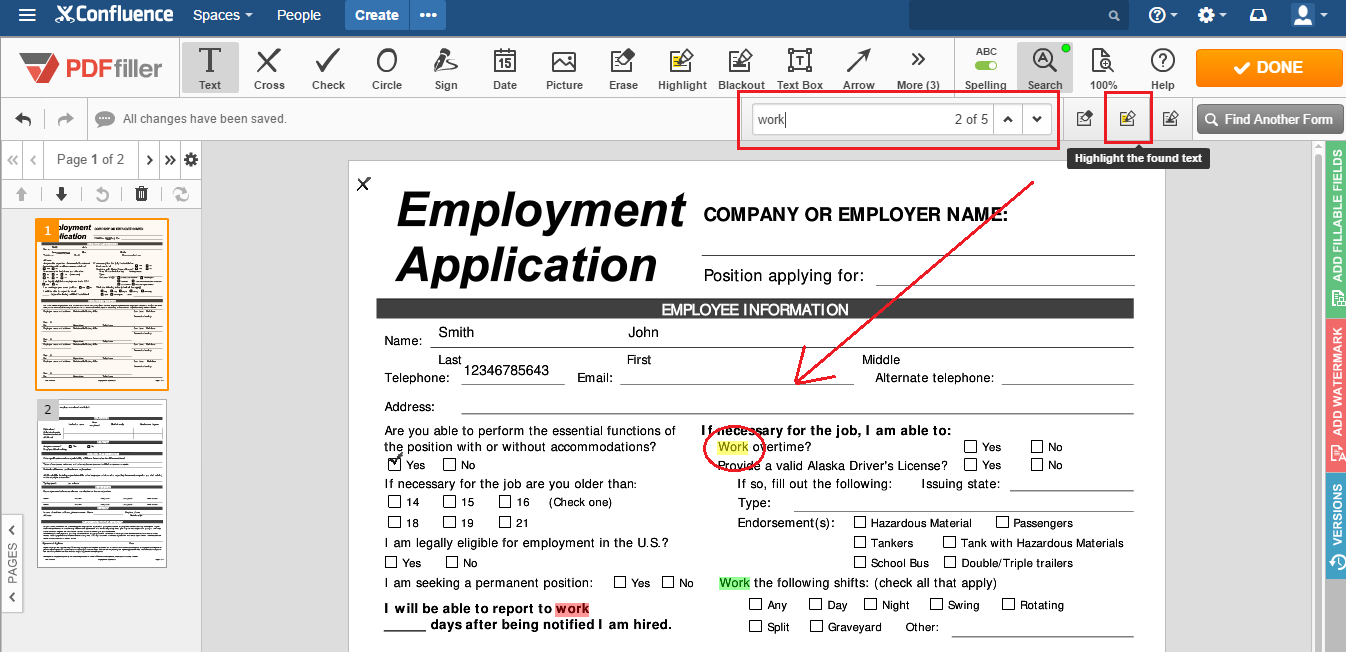Check the Yes box for Work overtime
1346x652 pixels.
coord(971,447)
